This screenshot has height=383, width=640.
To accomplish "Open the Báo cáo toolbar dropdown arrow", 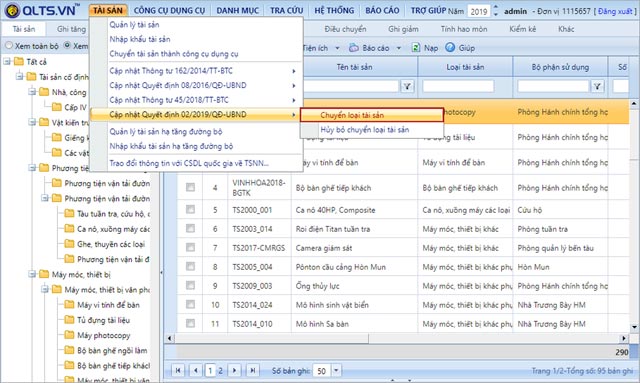I will coord(399,48).
